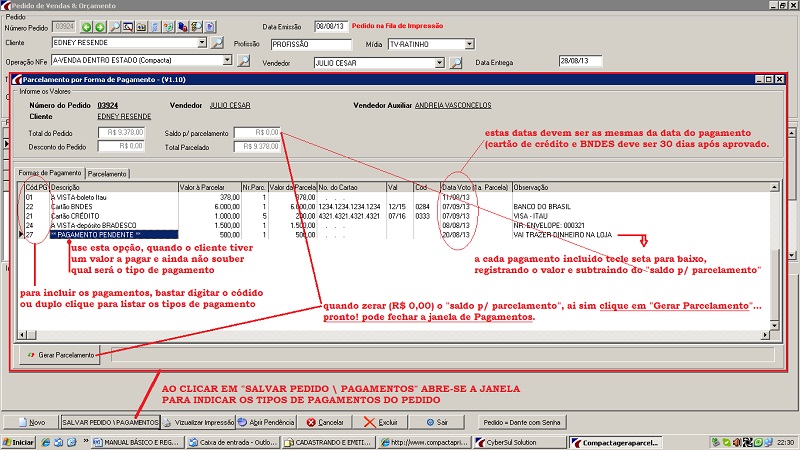Click Pedido = Dante com Senha button

tap(522, 422)
